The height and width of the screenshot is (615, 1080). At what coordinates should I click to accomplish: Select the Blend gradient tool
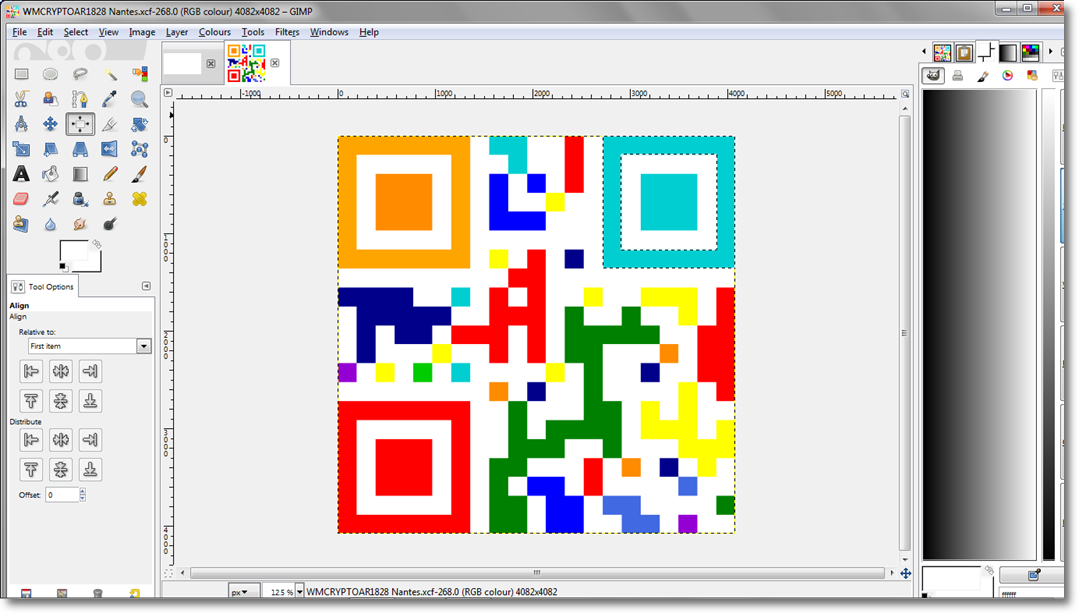80,174
